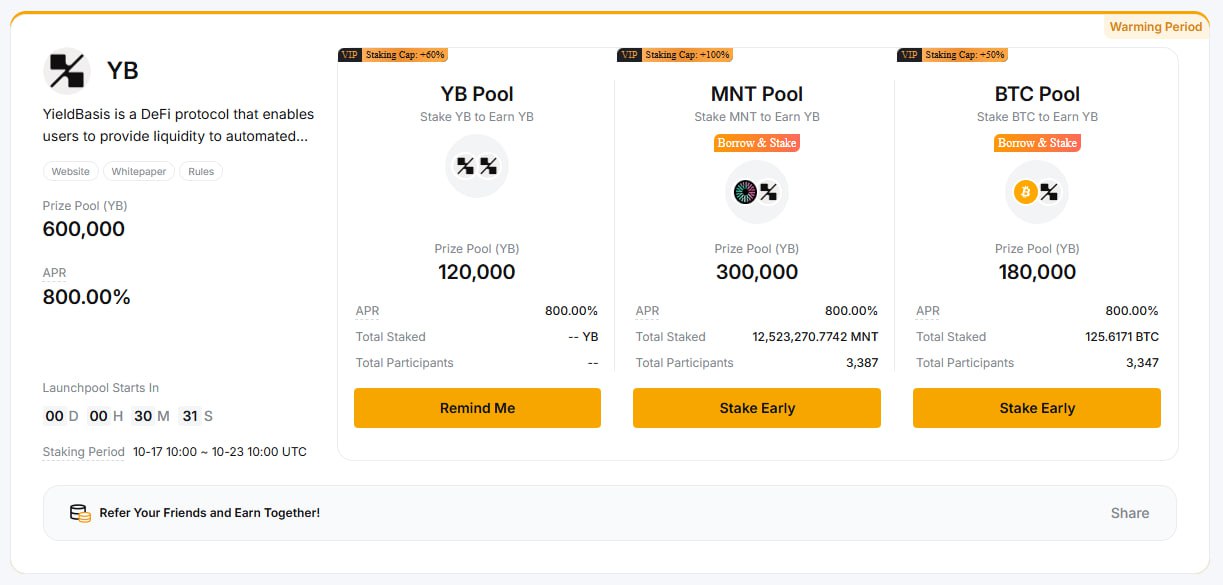Click the YB token logo icon
Image resolution: width=1223 pixels, height=585 pixels.
(x=67, y=70)
